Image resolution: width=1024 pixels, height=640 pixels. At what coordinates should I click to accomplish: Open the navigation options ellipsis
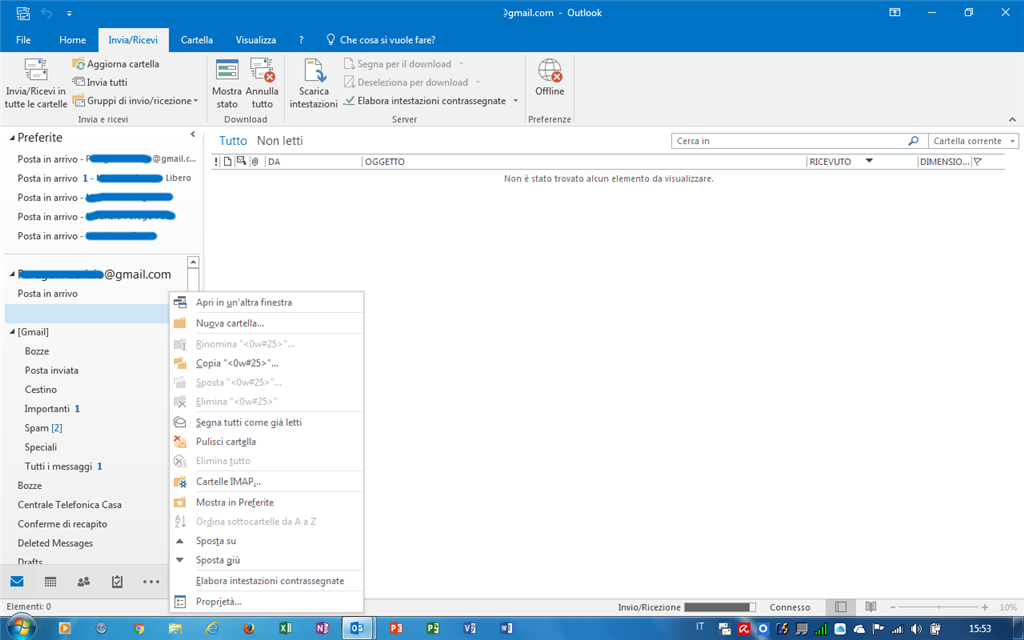(x=151, y=582)
